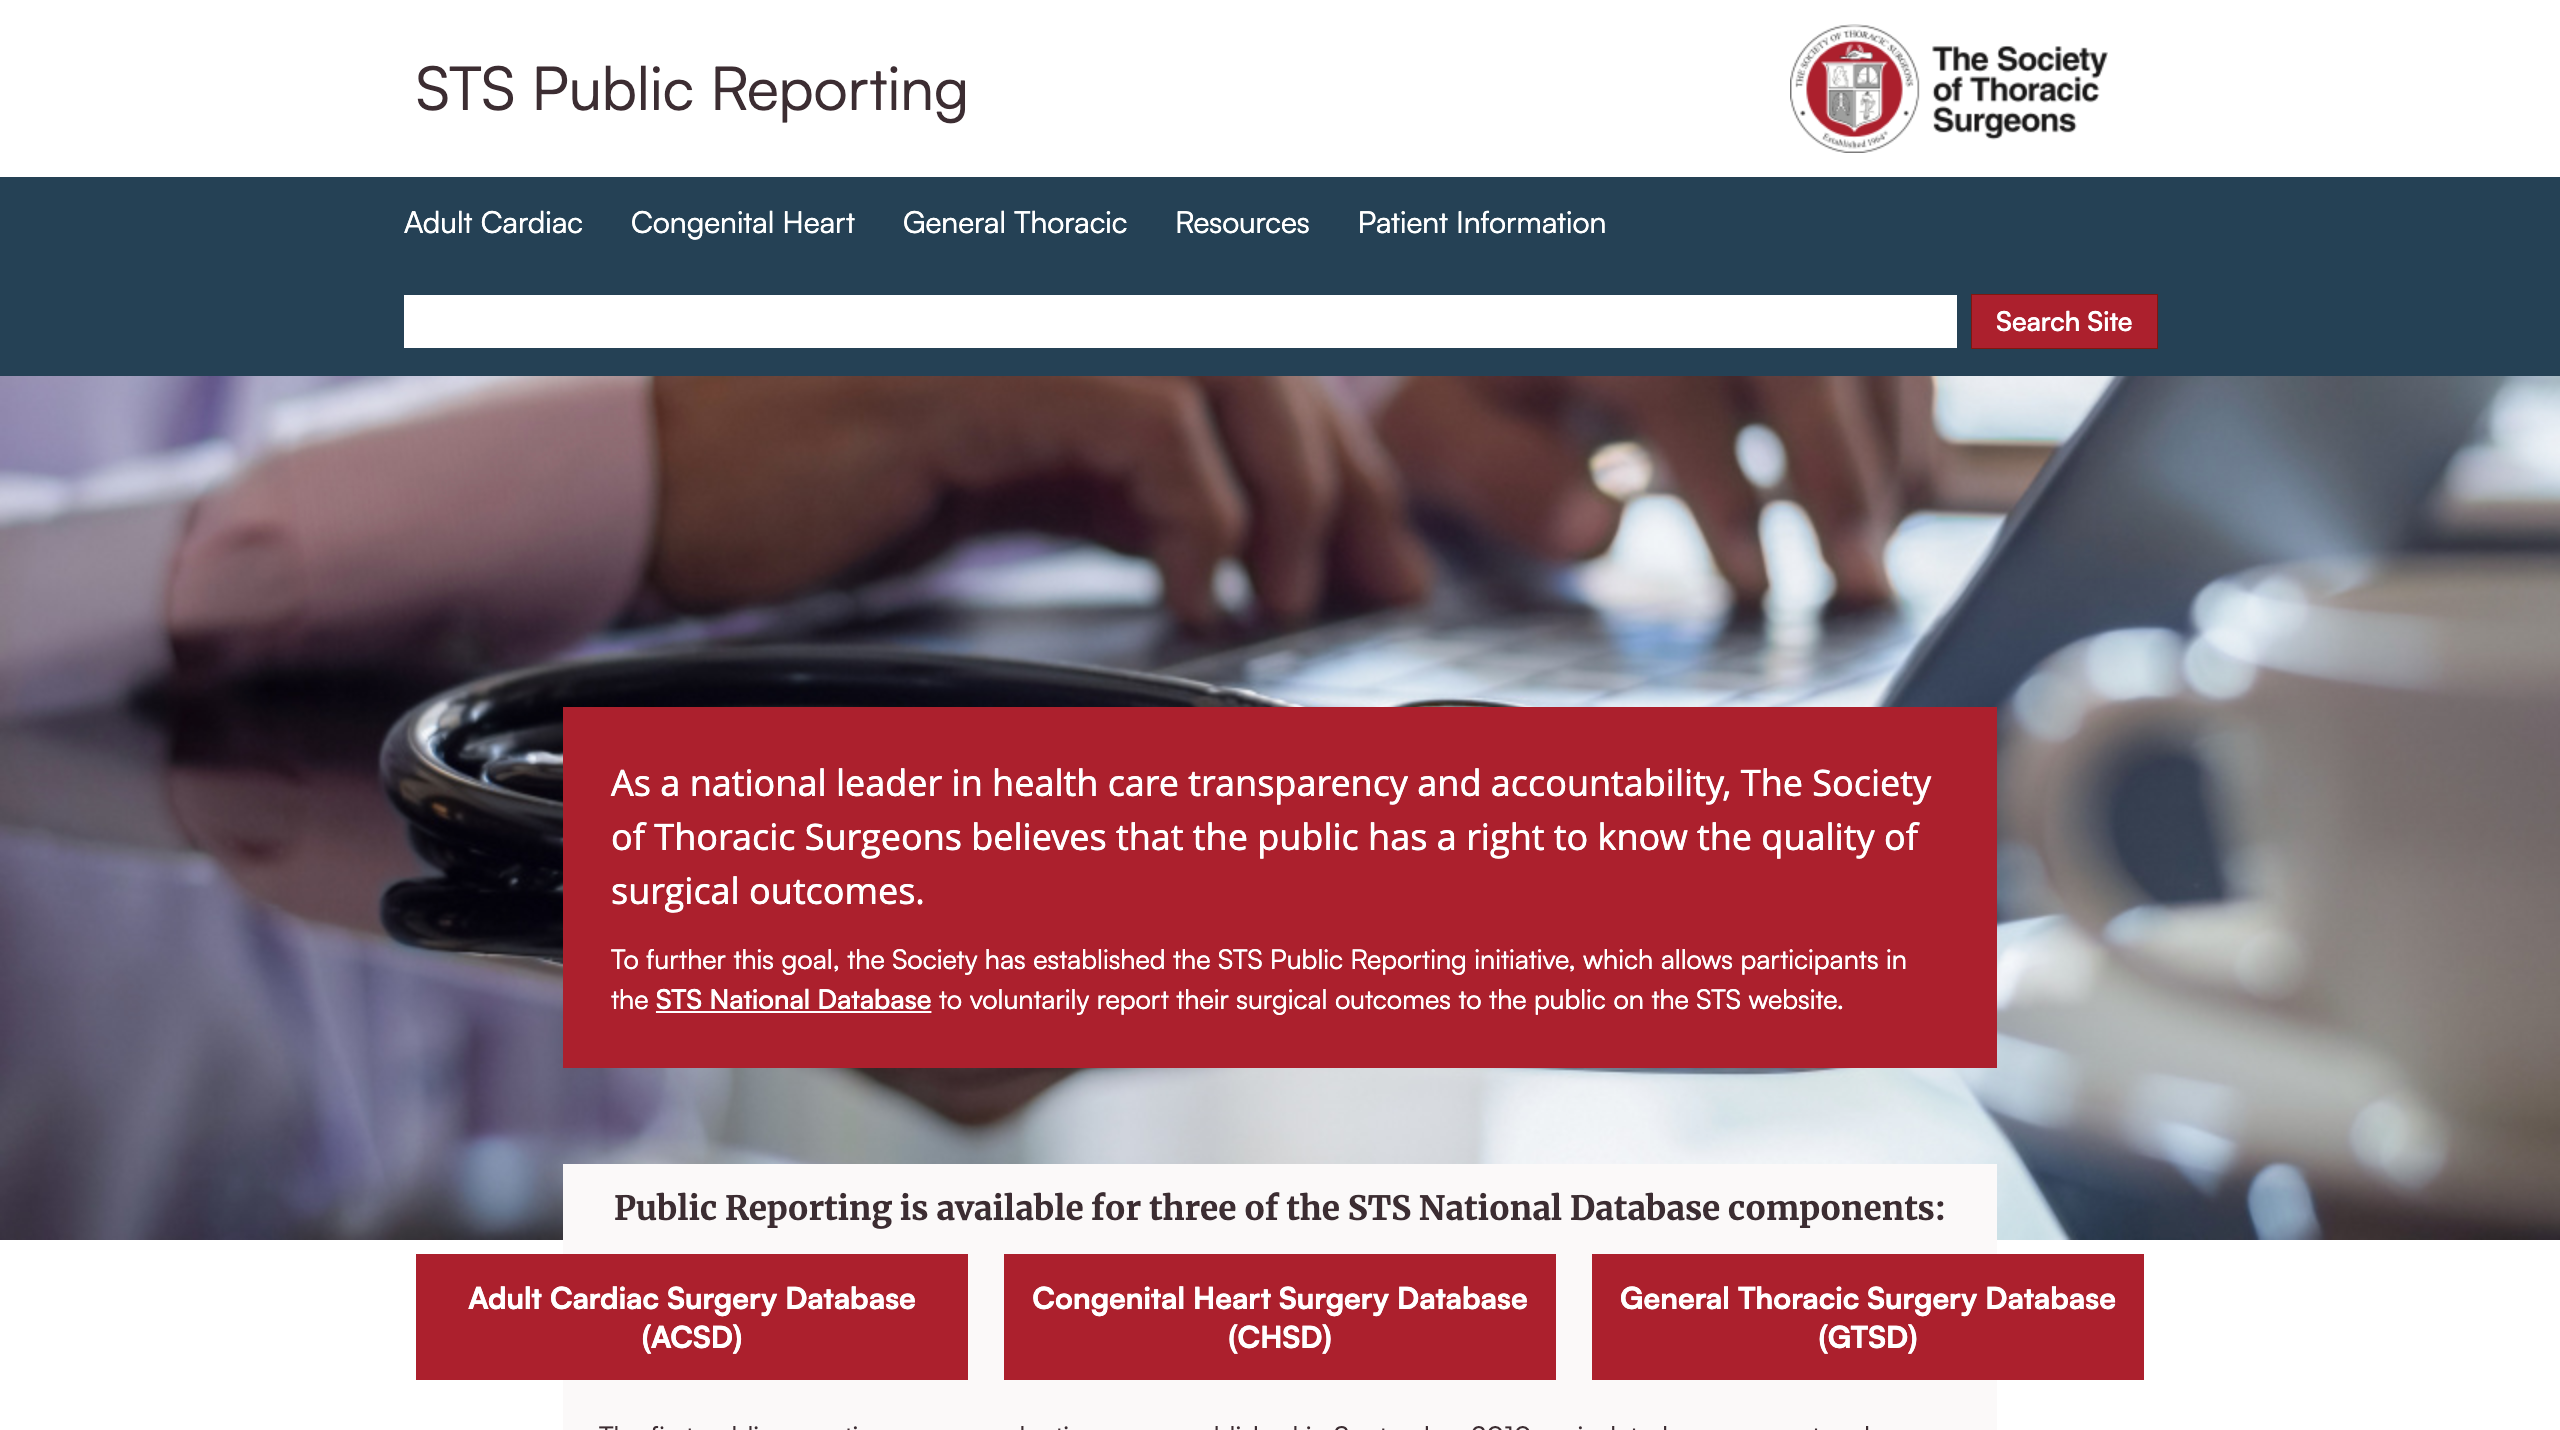Follow the STS National Database link
This screenshot has height=1430, width=2560.
[793, 999]
